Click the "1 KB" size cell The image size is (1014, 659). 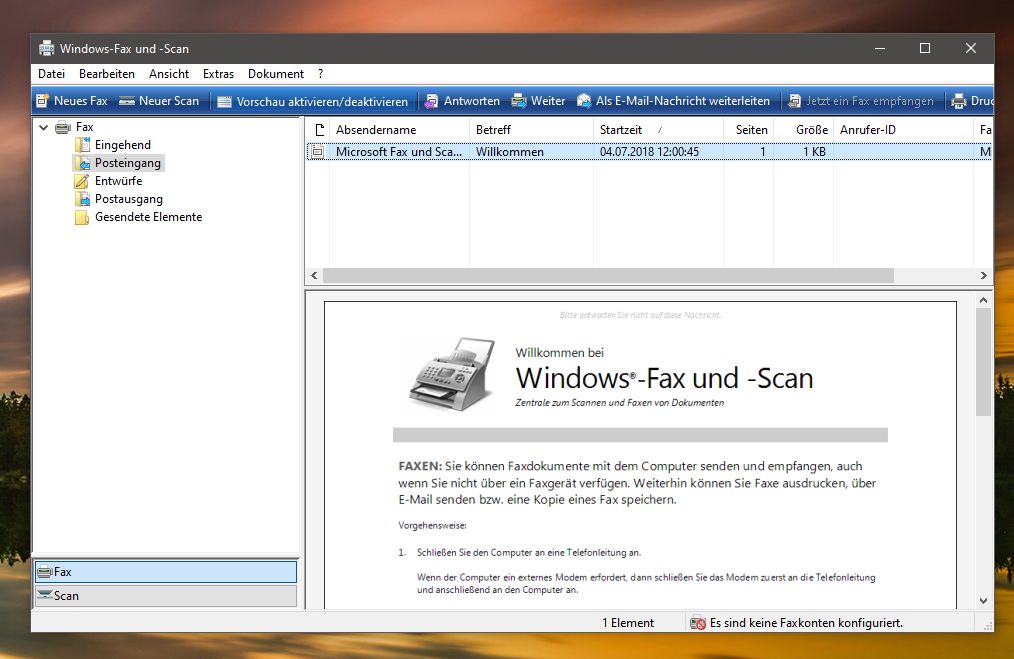point(814,152)
